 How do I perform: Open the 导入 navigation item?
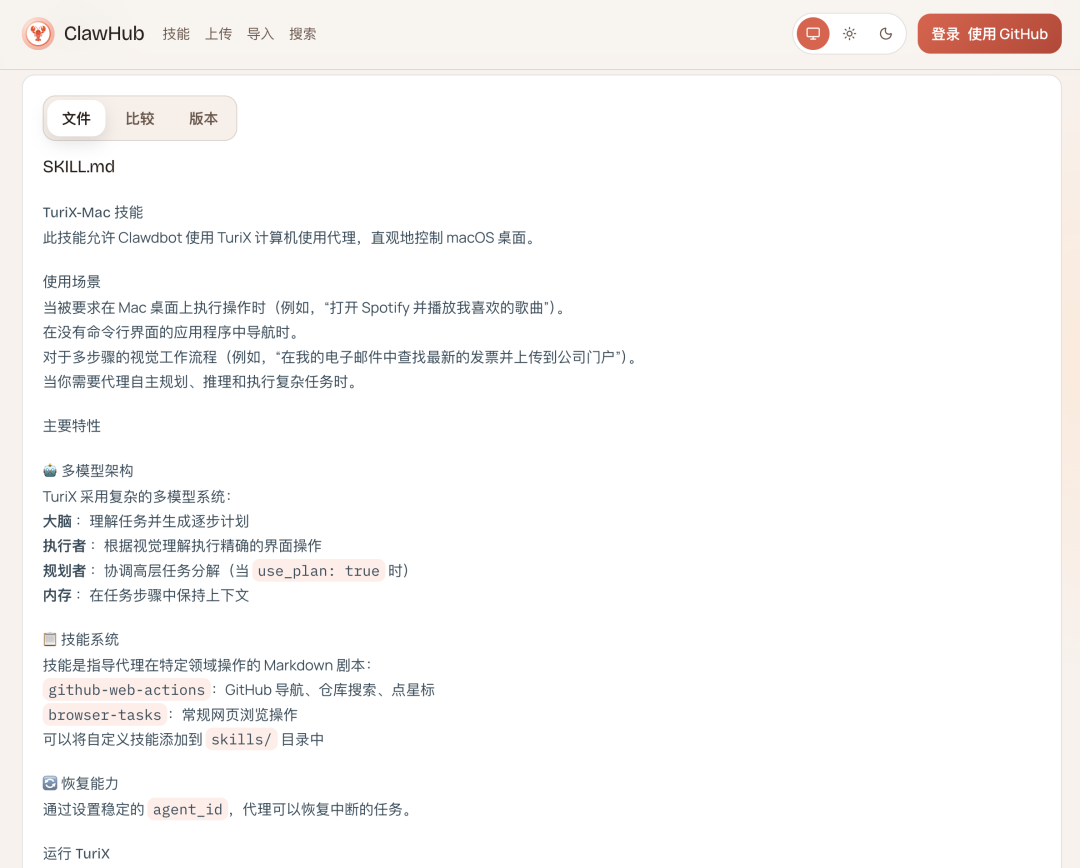click(260, 33)
